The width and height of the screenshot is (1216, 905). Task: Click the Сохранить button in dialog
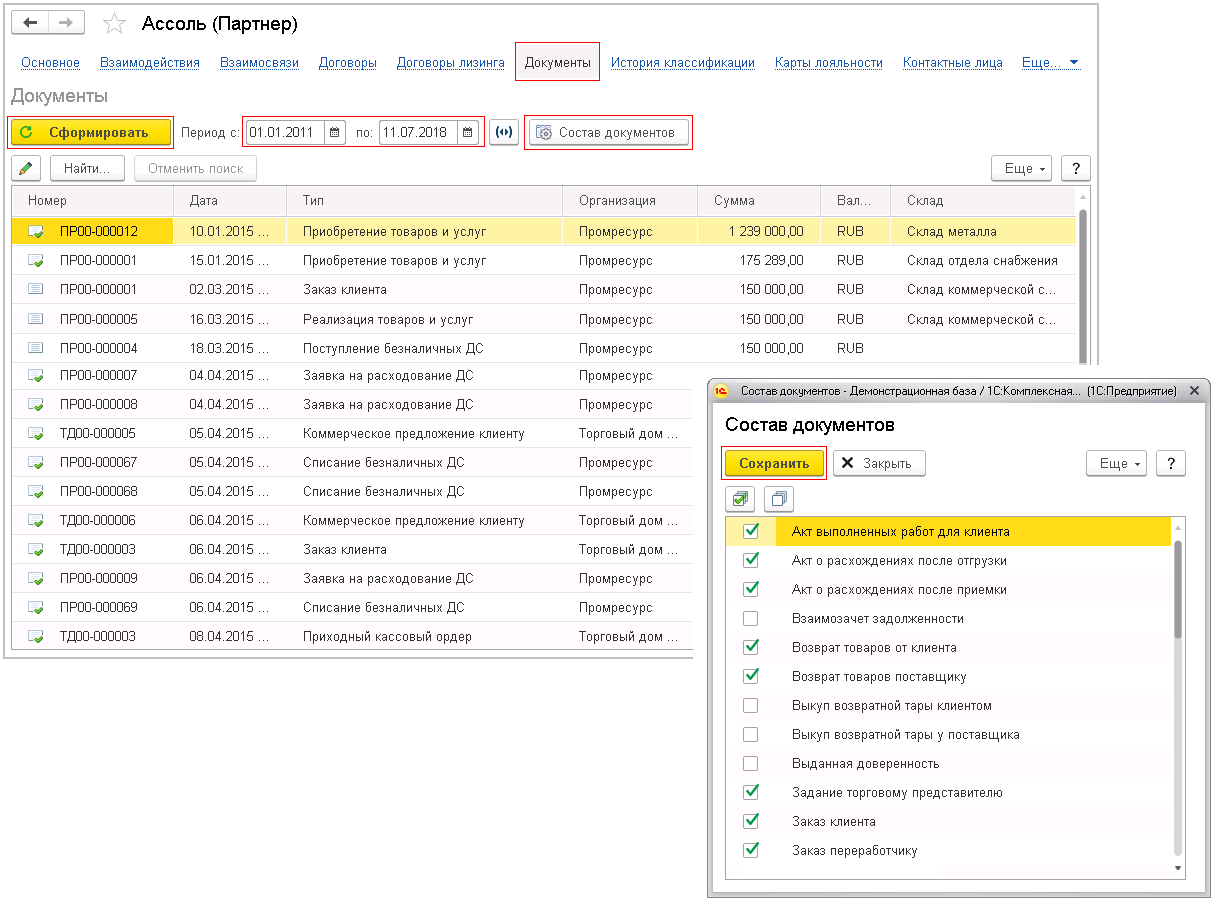(774, 463)
